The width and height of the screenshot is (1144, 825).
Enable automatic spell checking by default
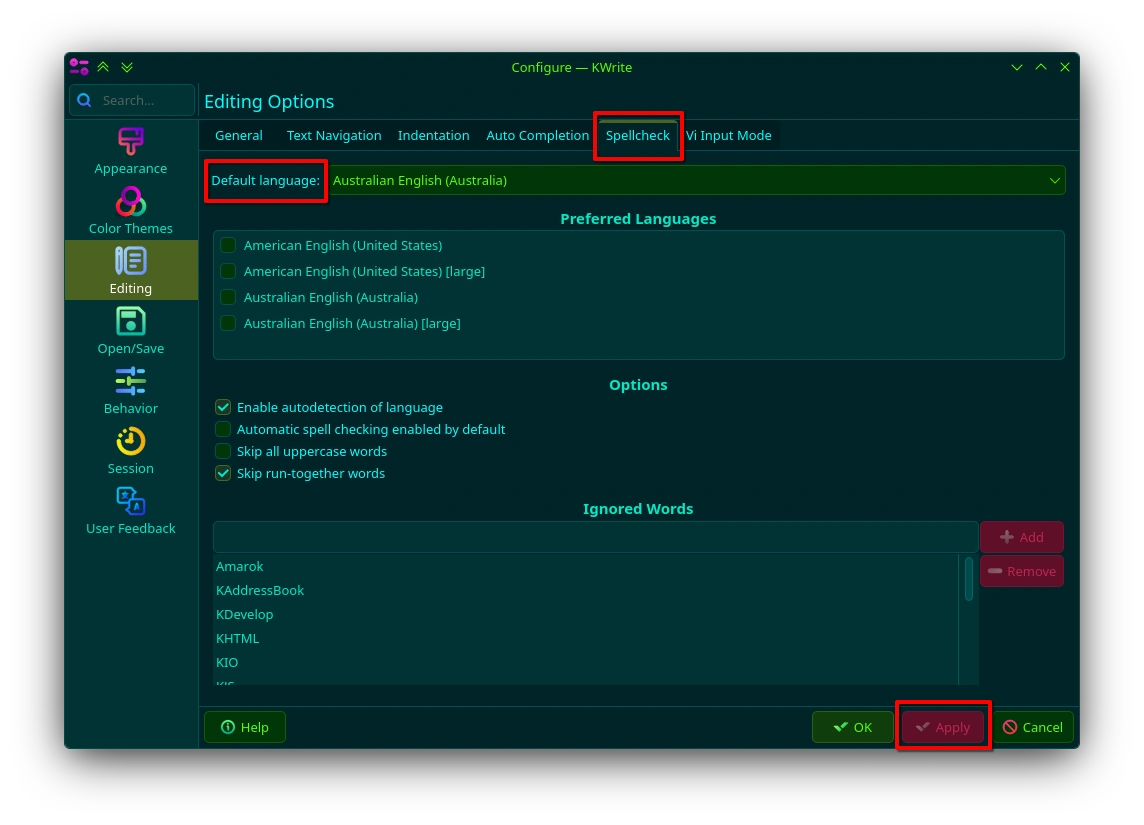(x=223, y=429)
